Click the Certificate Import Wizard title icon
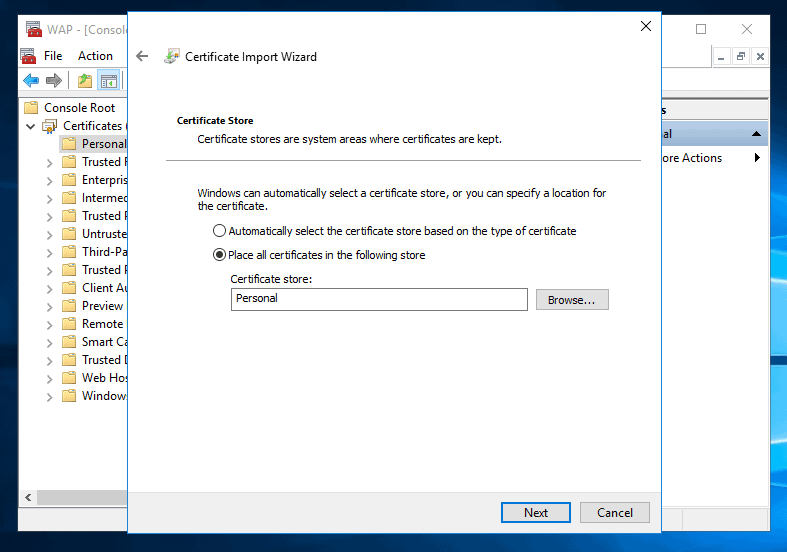The height and width of the screenshot is (552, 787). coord(172,56)
